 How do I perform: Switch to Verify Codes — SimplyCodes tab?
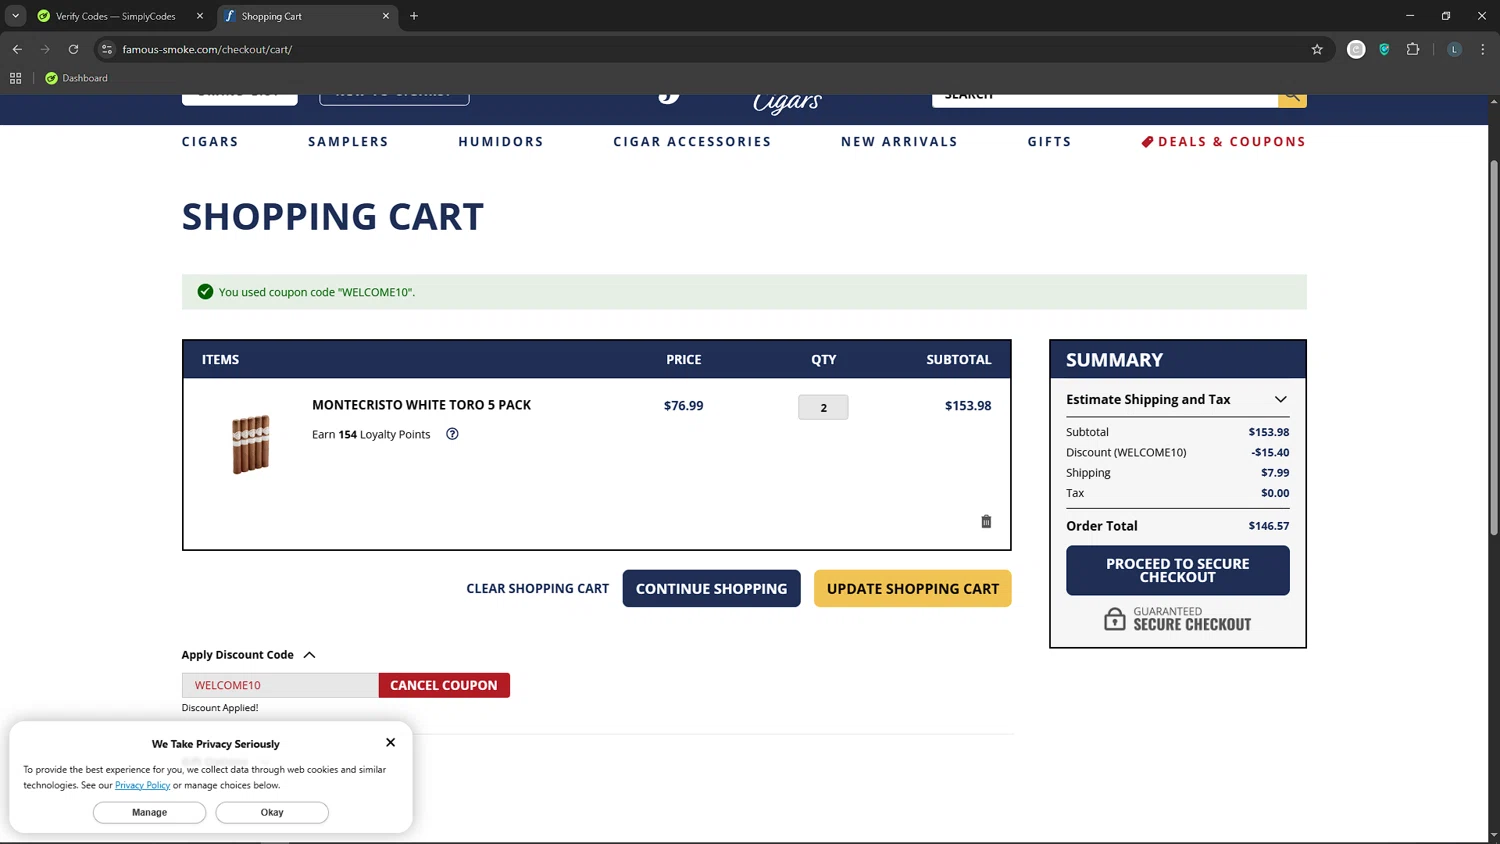pos(120,16)
